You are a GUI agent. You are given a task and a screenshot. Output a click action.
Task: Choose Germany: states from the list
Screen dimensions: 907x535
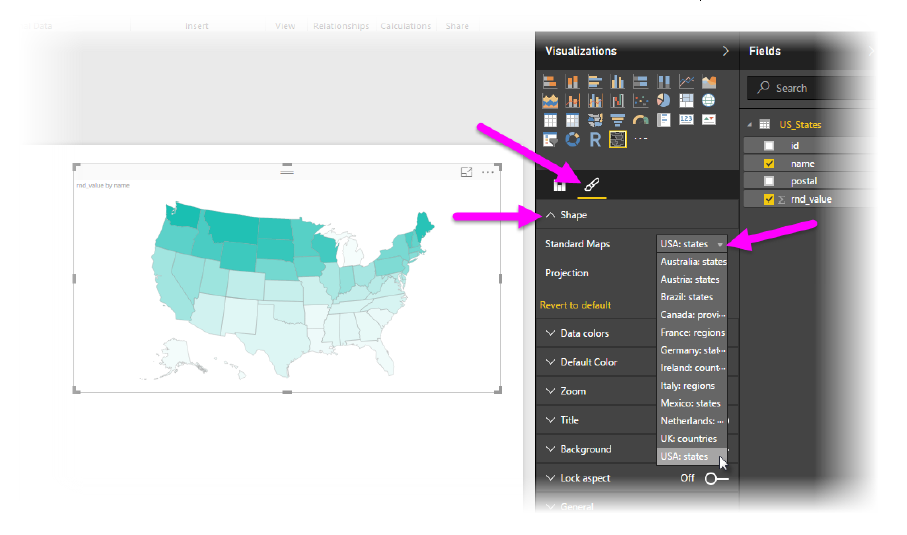click(692, 350)
